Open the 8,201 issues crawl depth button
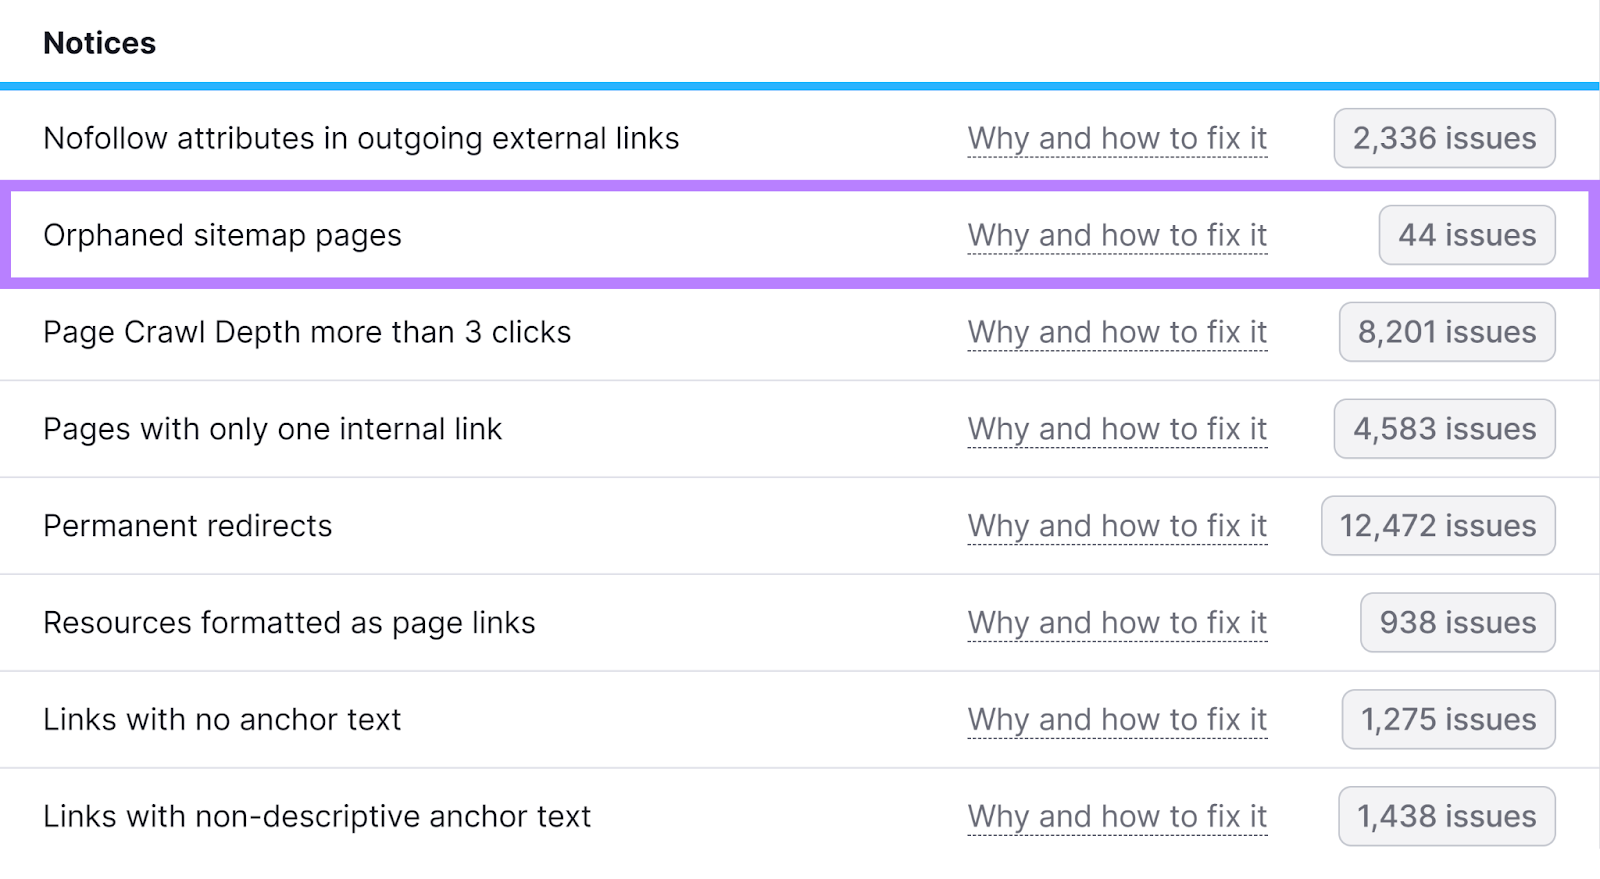 point(1447,332)
